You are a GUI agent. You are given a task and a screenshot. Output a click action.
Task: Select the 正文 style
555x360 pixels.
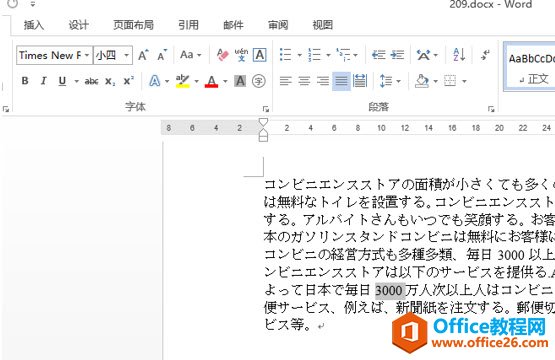pos(529,67)
